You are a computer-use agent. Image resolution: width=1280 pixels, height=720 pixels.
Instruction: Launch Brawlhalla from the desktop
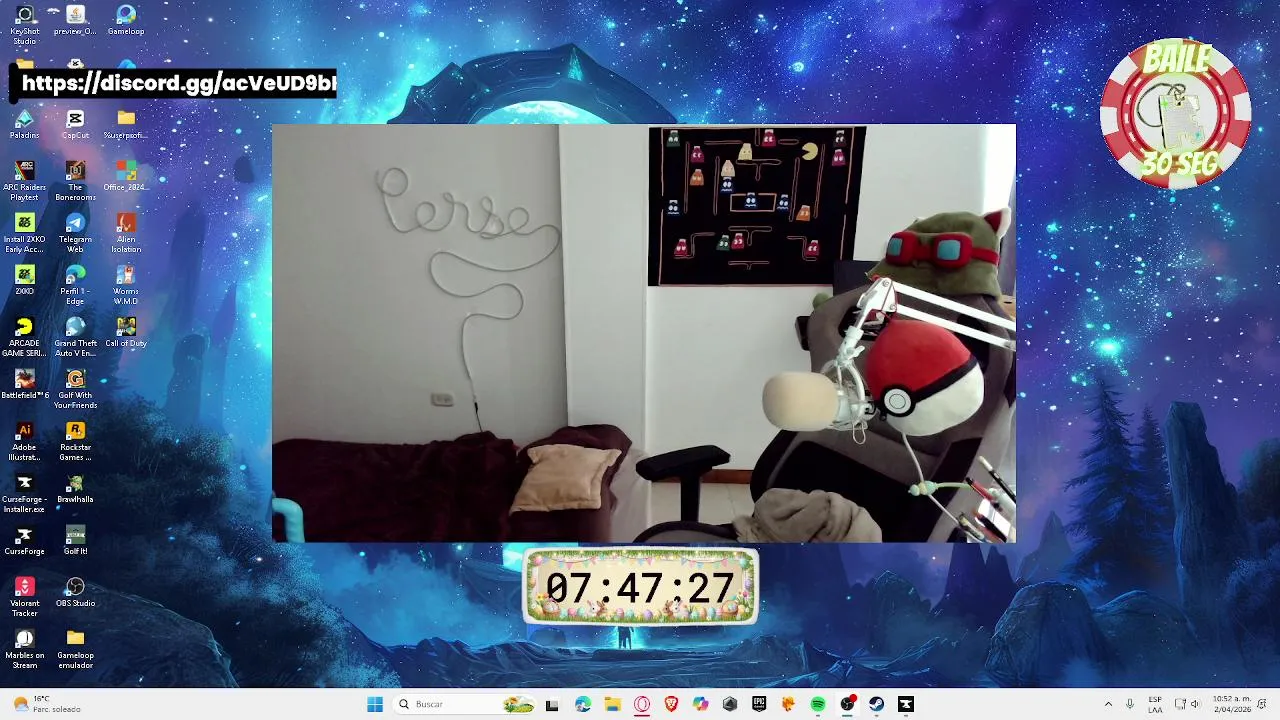(75, 488)
